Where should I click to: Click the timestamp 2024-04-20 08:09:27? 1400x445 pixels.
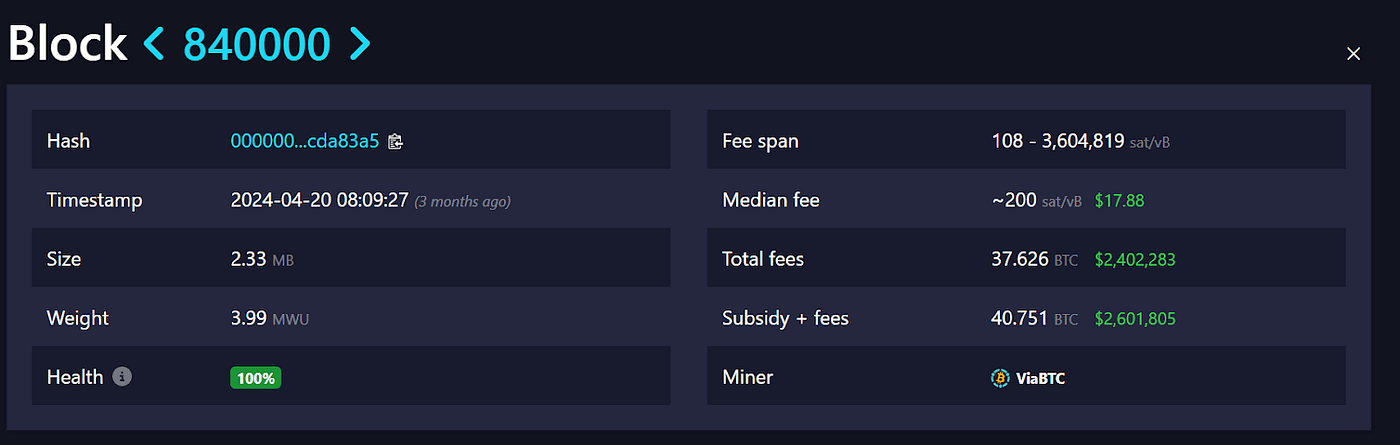coord(319,200)
